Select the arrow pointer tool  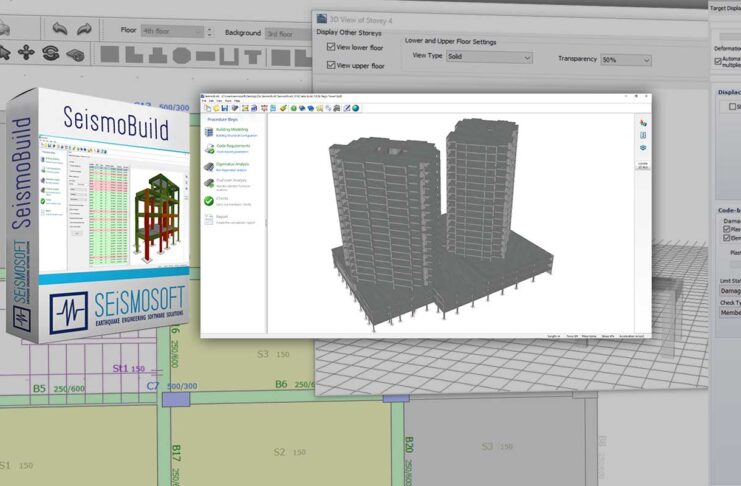pos(5,52)
